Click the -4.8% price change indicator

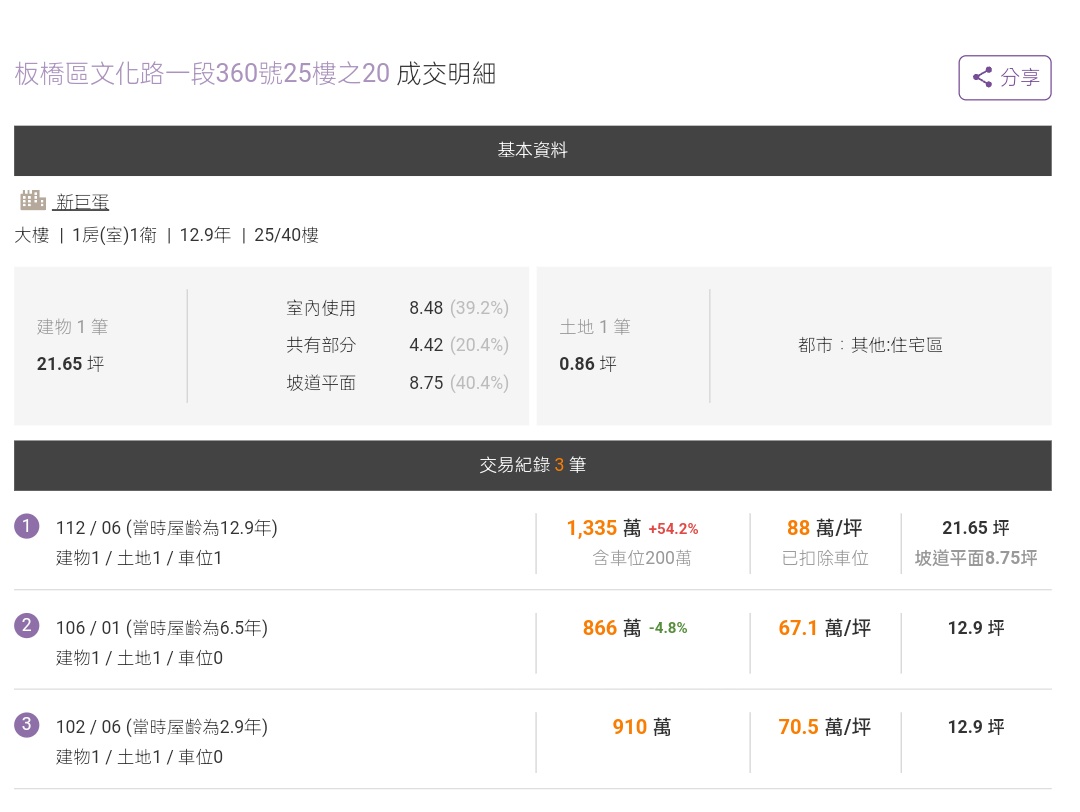[667, 628]
